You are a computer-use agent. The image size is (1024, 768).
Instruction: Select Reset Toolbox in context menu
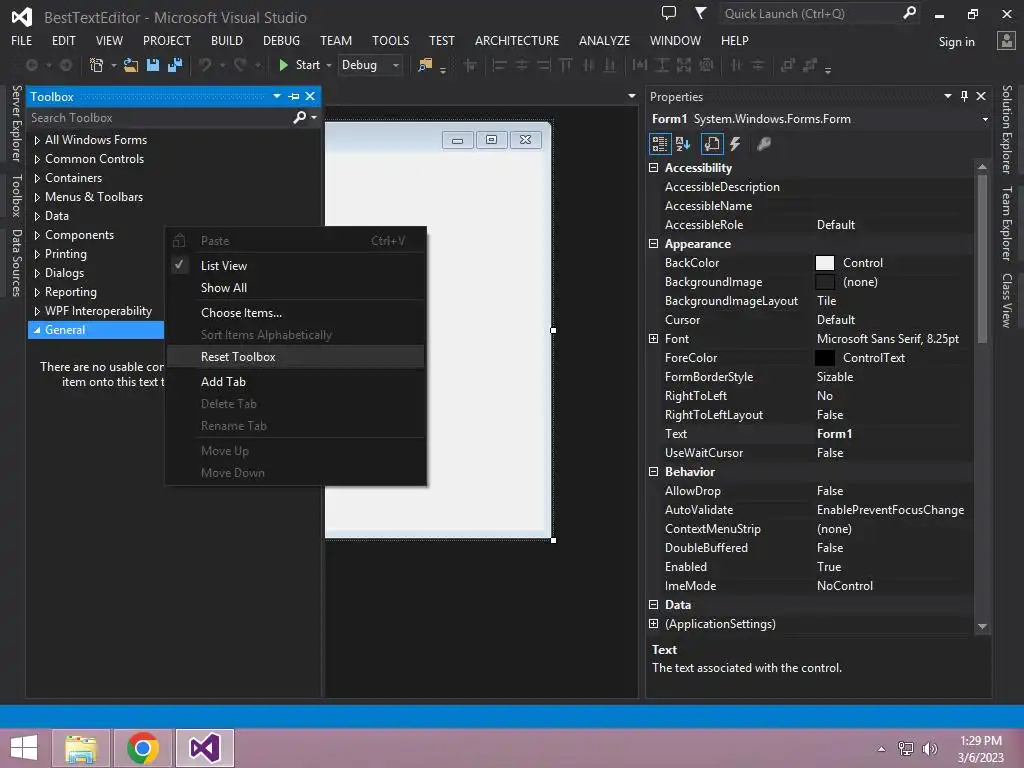point(296,357)
